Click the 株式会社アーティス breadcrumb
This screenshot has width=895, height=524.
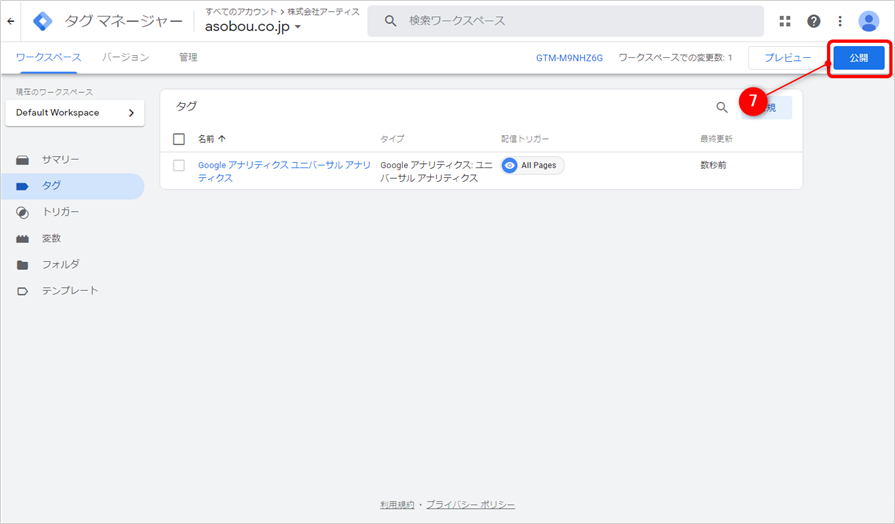click(323, 11)
